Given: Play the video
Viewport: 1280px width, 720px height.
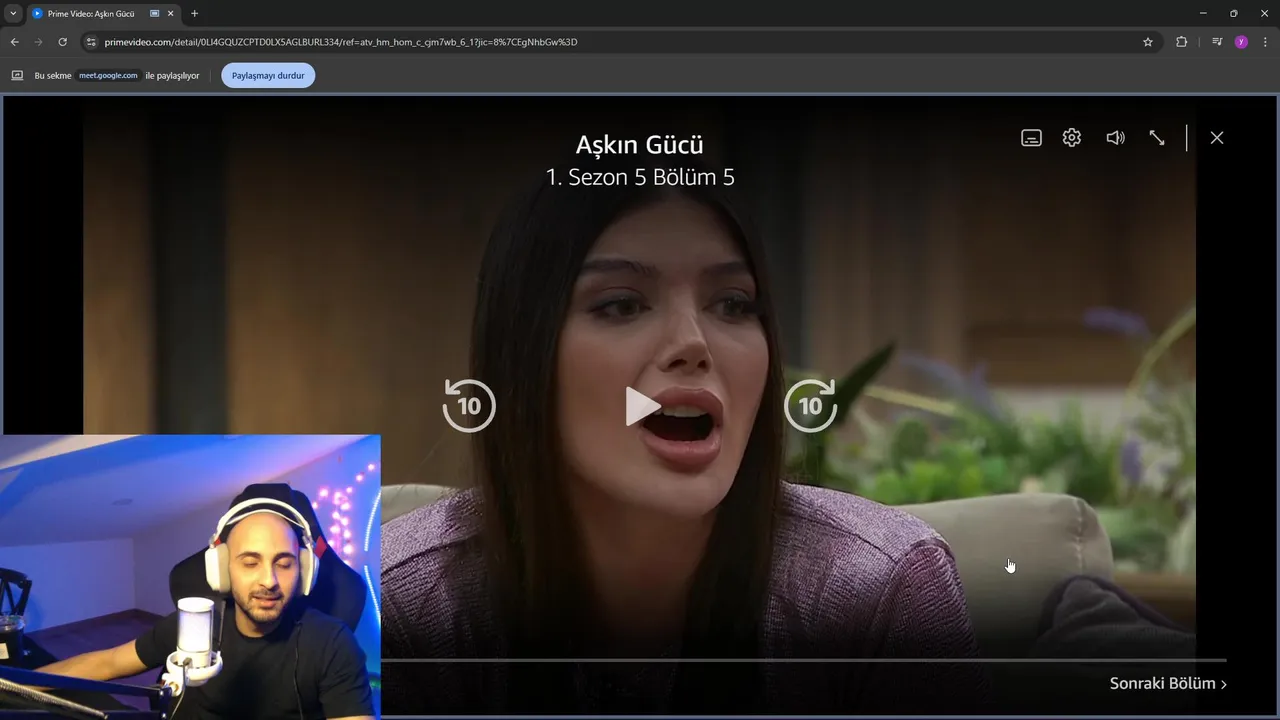Looking at the screenshot, I should [x=641, y=405].
